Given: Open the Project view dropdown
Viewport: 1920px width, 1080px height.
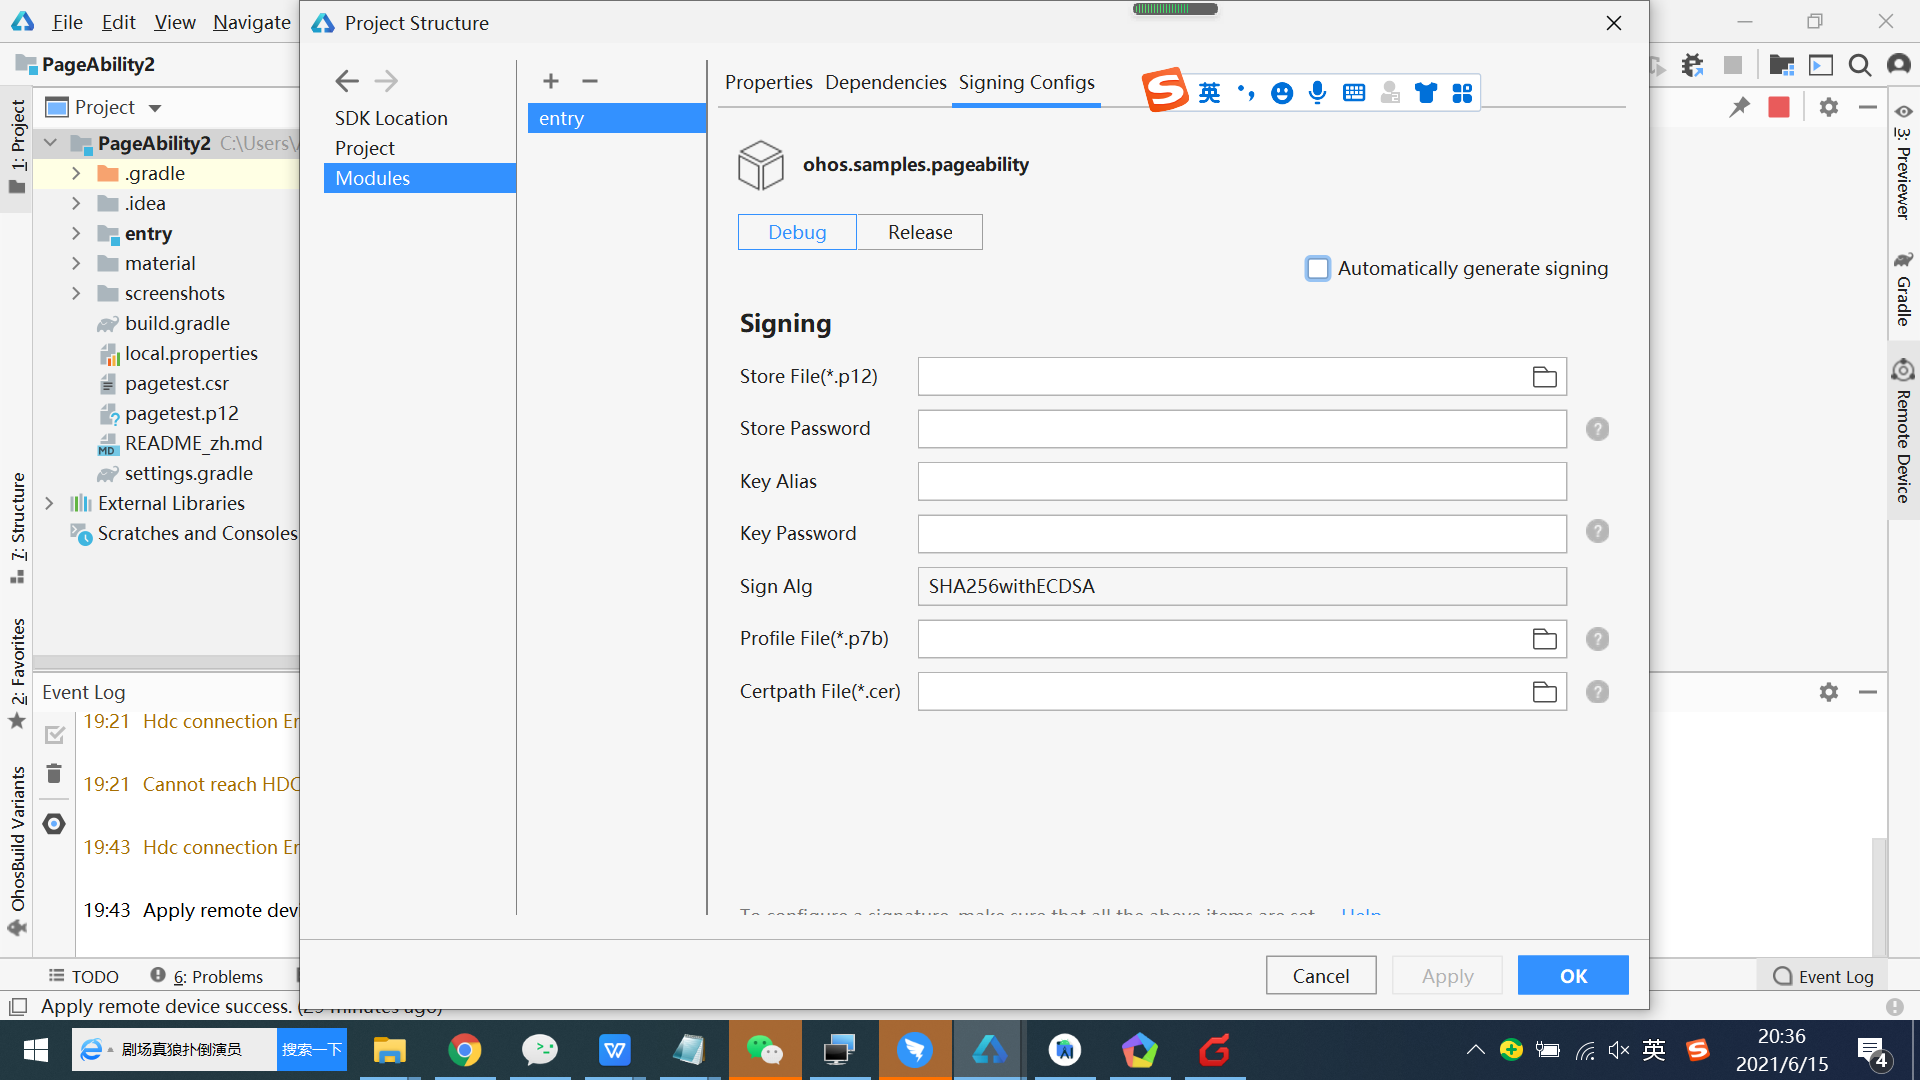Looking at the screenshot, I should [155, 107].
